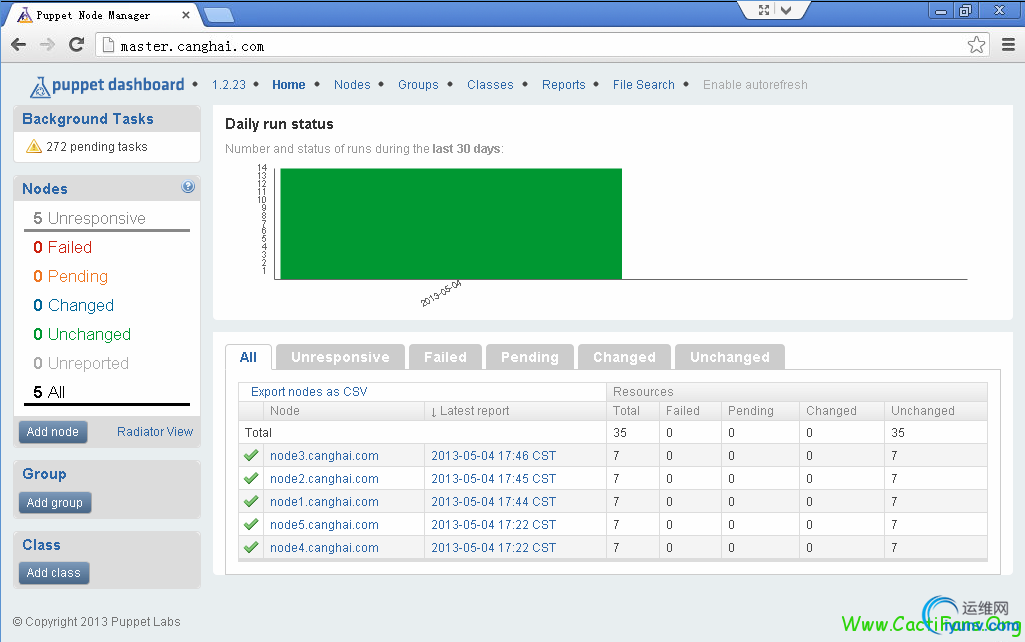Export nodes as CSV

tap(309, 392)
